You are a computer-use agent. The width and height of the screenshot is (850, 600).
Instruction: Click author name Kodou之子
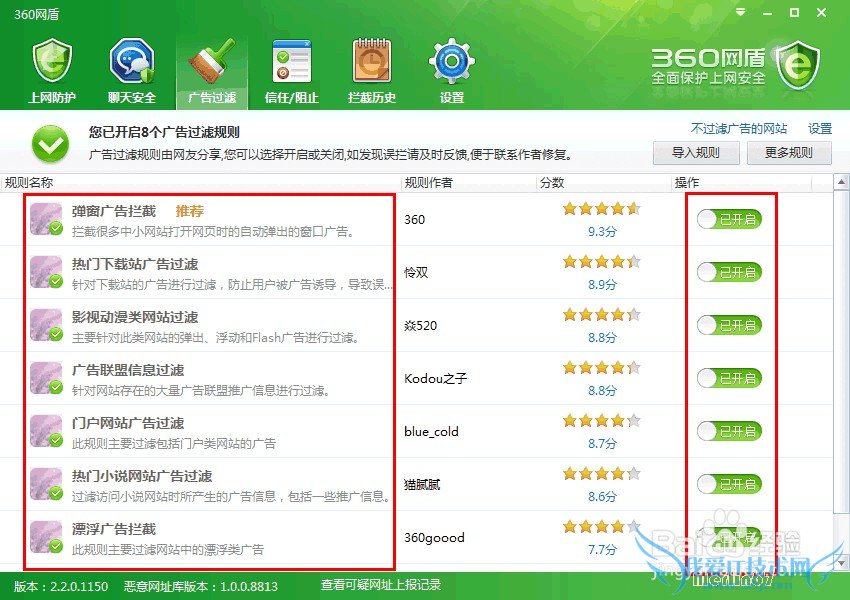coord(435,378)
